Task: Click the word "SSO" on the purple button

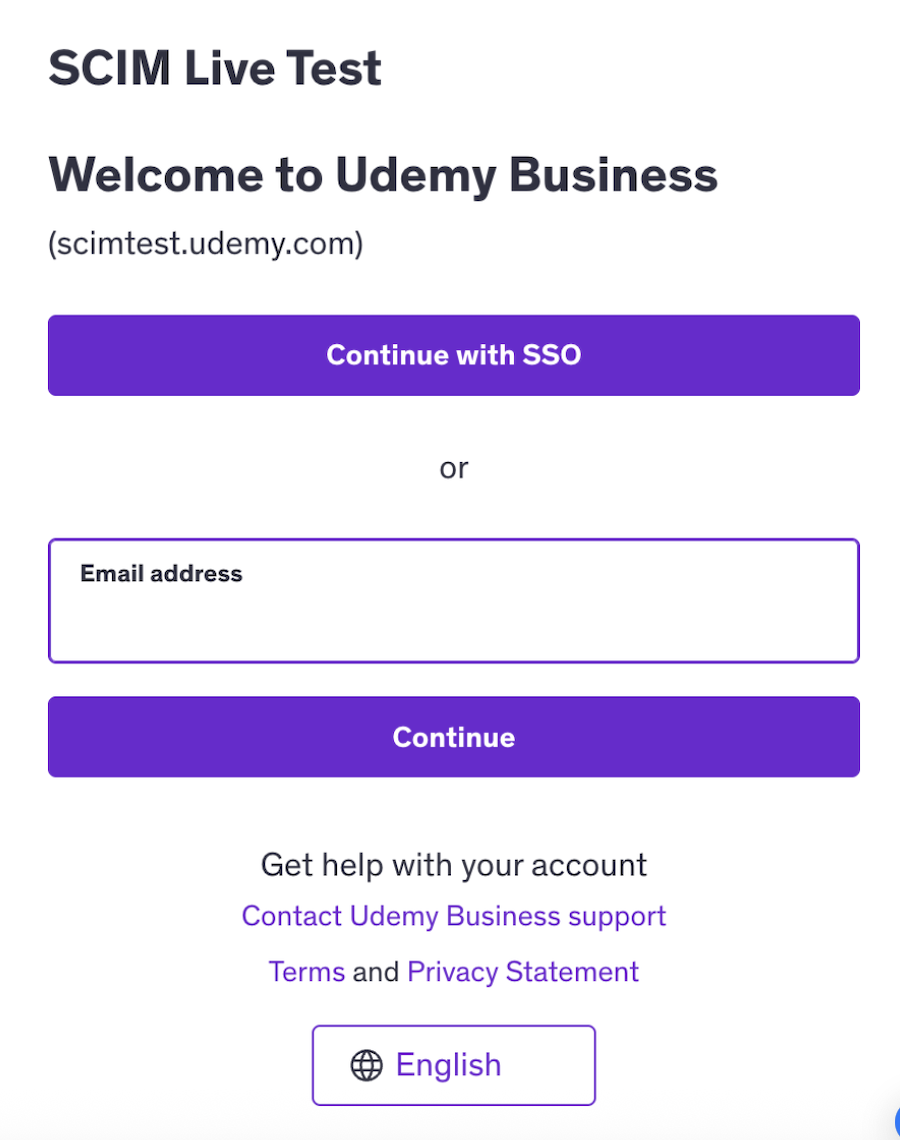Action: pyautogui.click(x=549, y=355)
